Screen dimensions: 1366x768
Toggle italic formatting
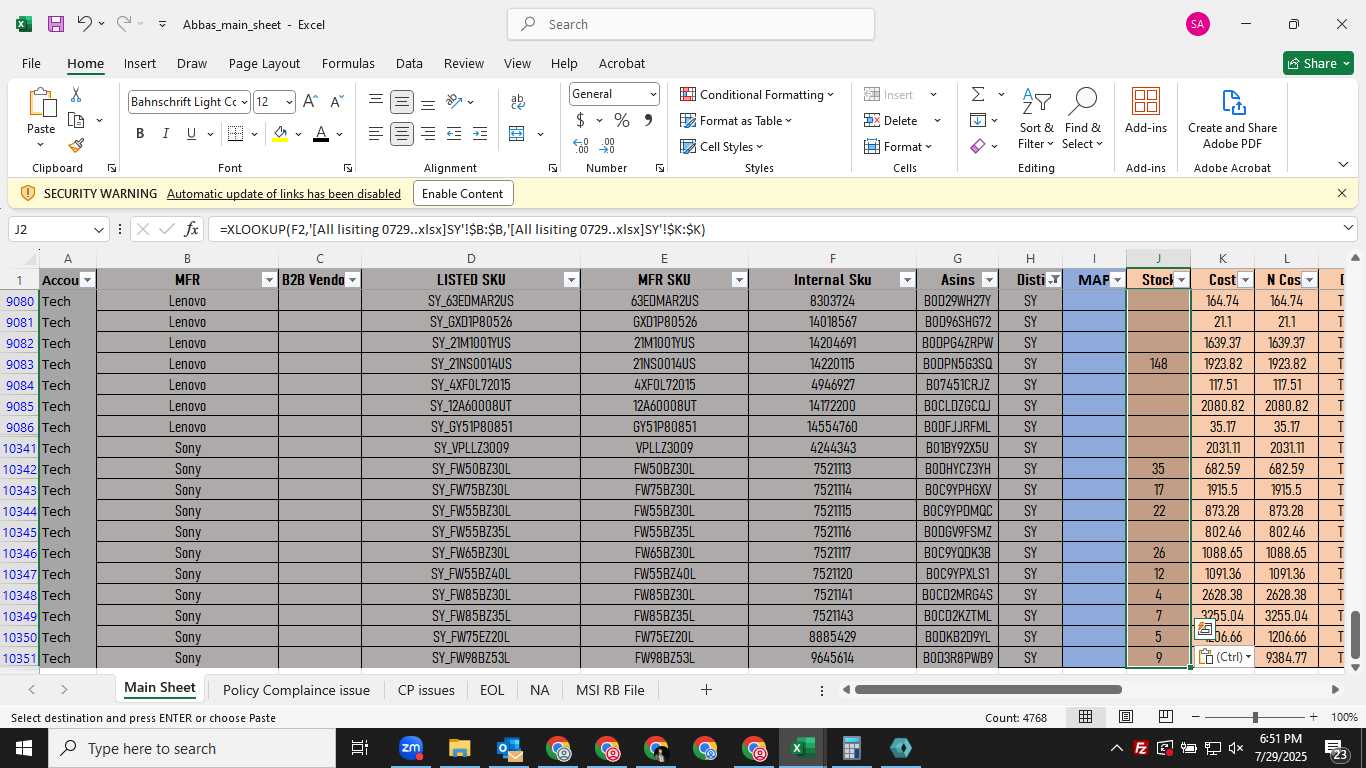[x=165, y=134]
